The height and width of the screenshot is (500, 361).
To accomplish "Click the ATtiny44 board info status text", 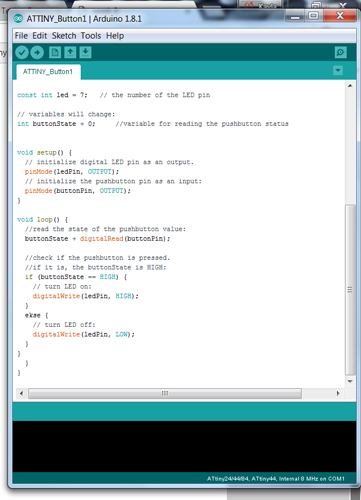I will point(276,478).
